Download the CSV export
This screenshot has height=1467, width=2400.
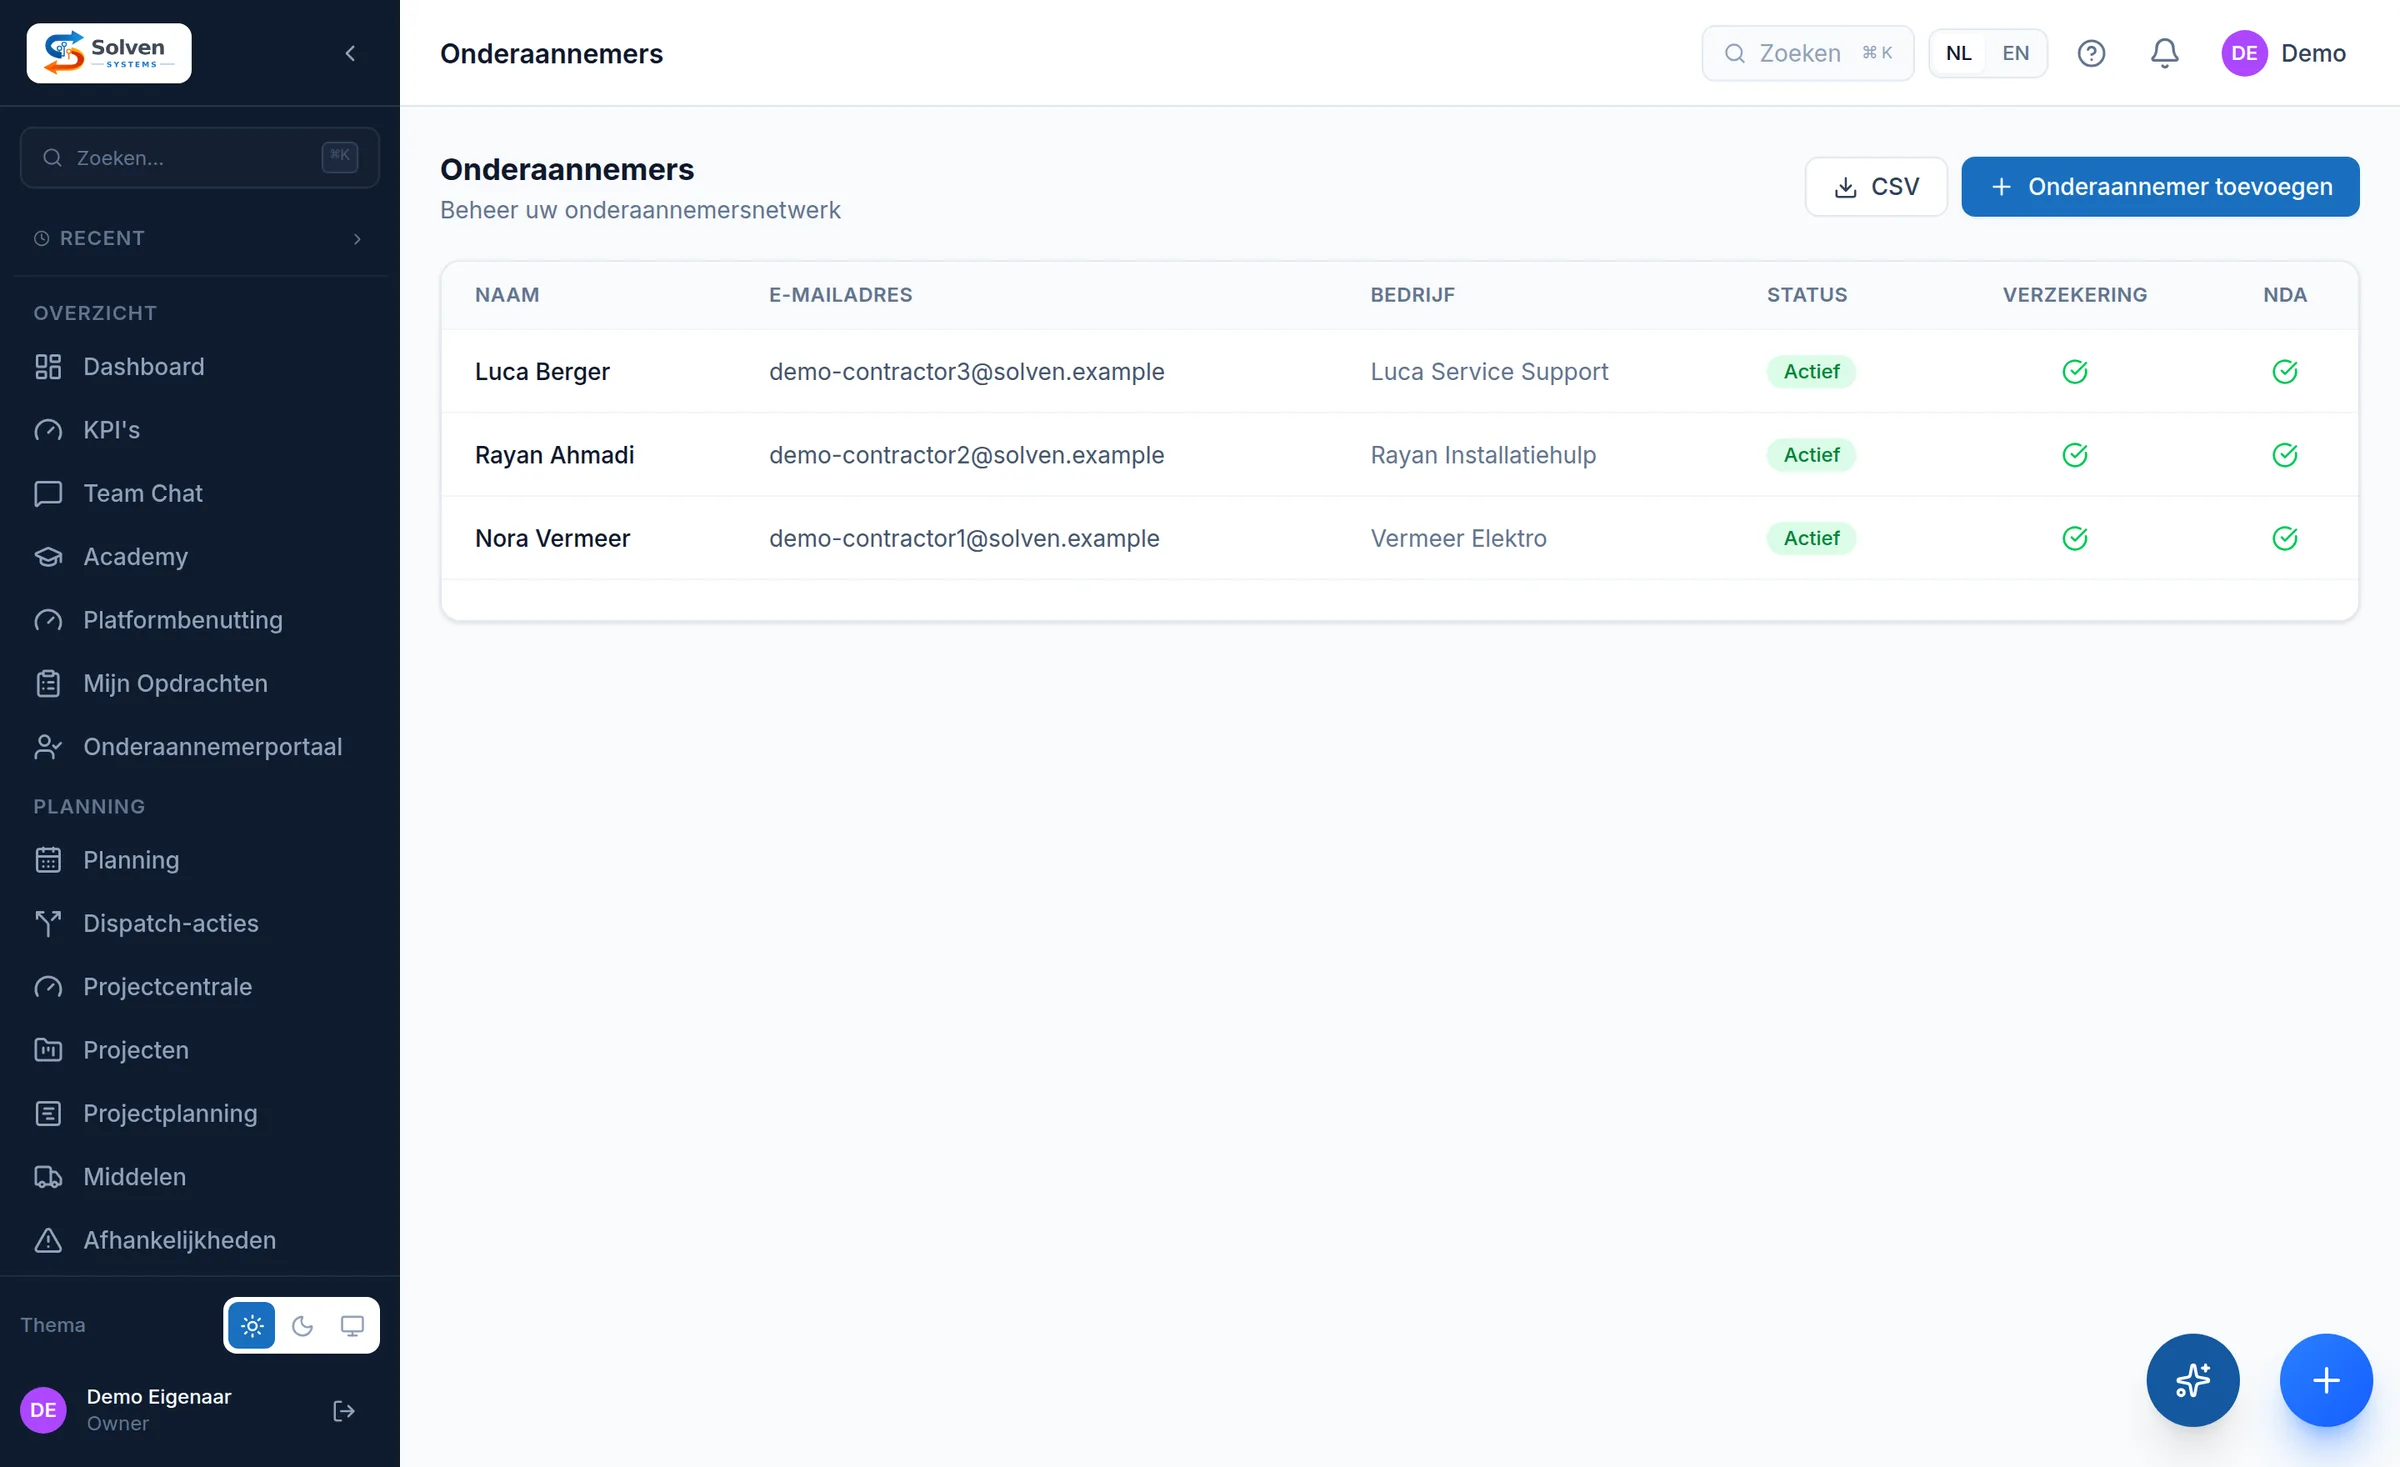click(1876, 186)
